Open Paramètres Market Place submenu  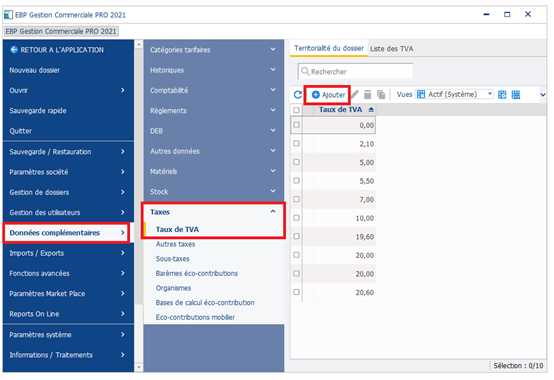(68, 293)
